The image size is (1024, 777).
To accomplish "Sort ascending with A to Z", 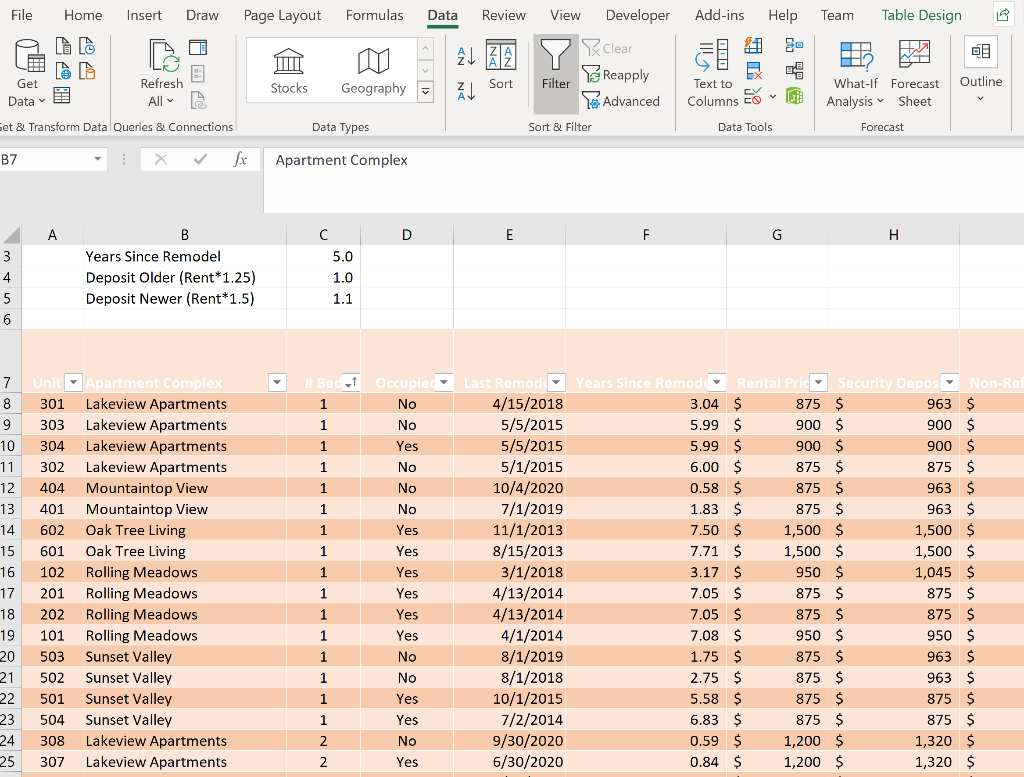I will click(x=465, y=55).
